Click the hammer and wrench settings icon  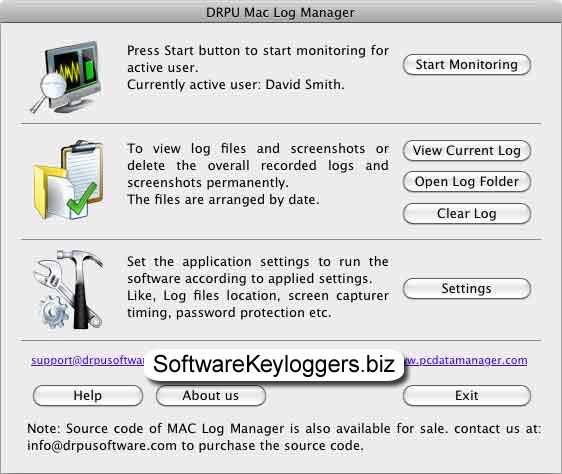68,289
